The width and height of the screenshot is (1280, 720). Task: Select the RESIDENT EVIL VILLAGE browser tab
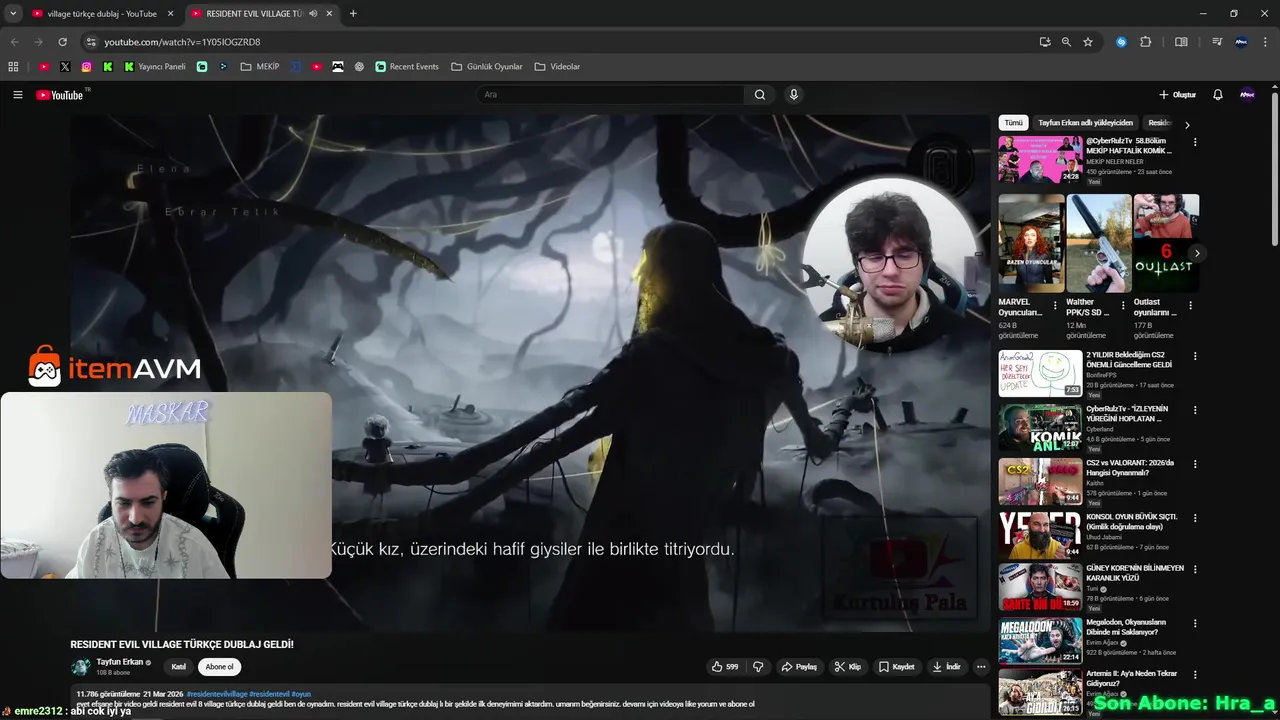click(x=262, y=14)
